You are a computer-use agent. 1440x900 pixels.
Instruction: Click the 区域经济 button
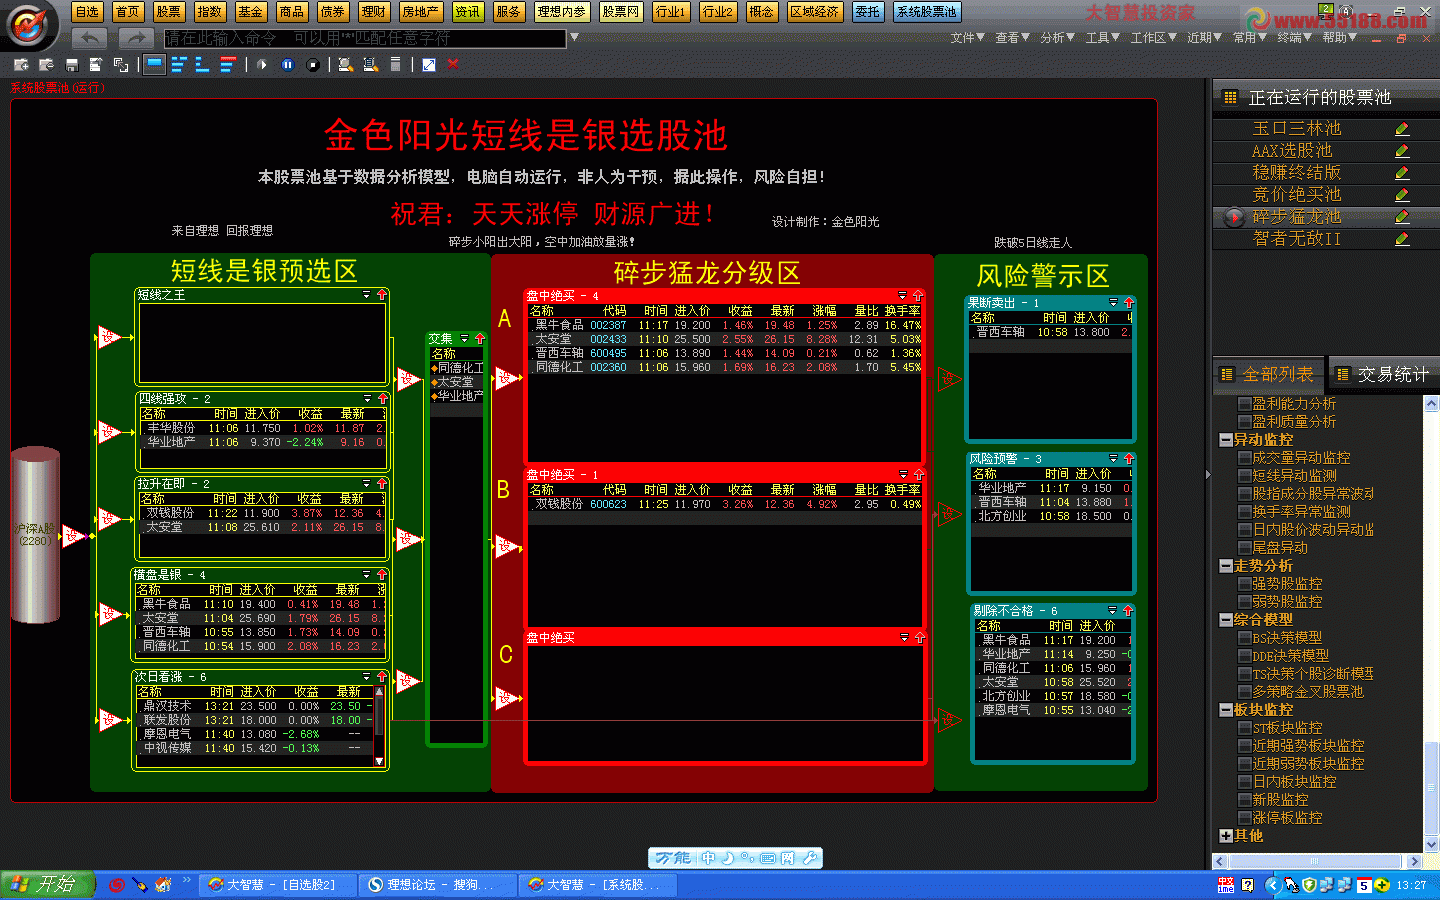[x=814, y=12]
